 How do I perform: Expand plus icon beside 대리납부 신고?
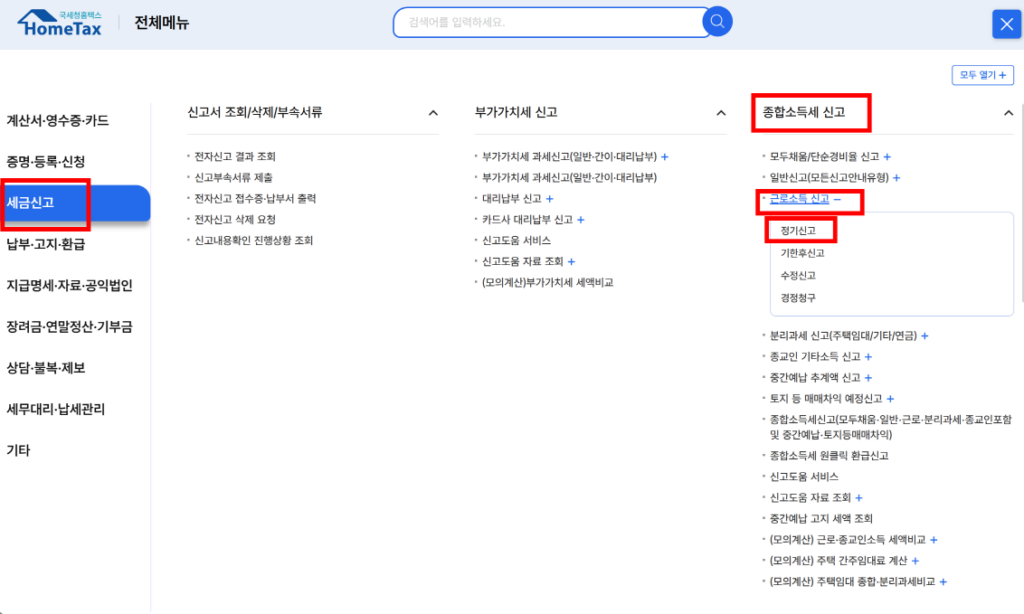tap(550, 199)
